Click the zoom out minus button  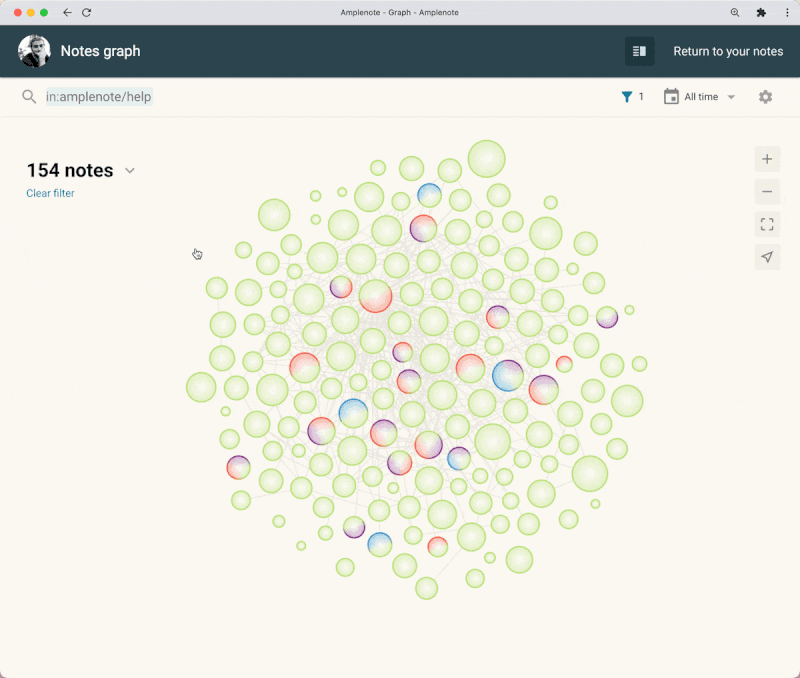(x=767, y=192)
